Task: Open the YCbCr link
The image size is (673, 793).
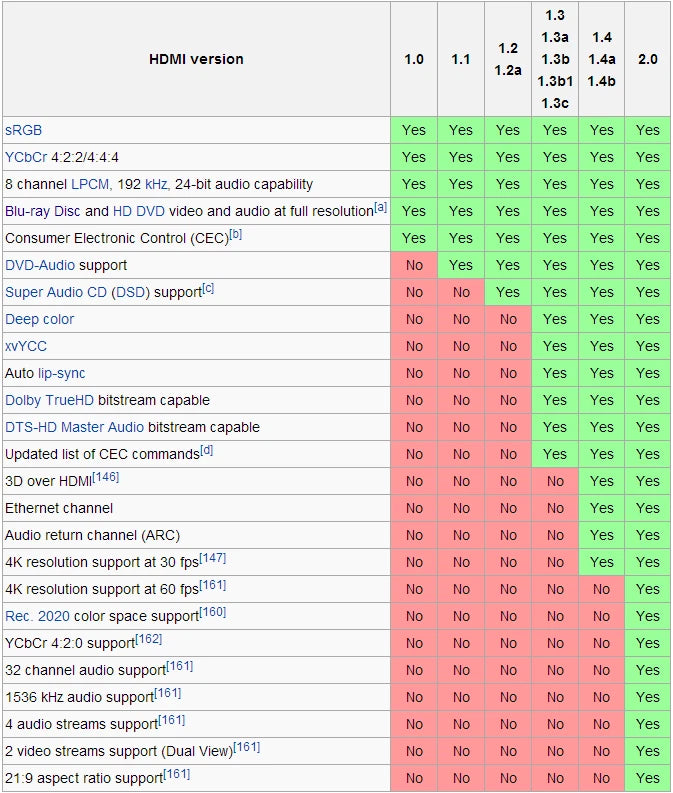Action: pos(26,157)
